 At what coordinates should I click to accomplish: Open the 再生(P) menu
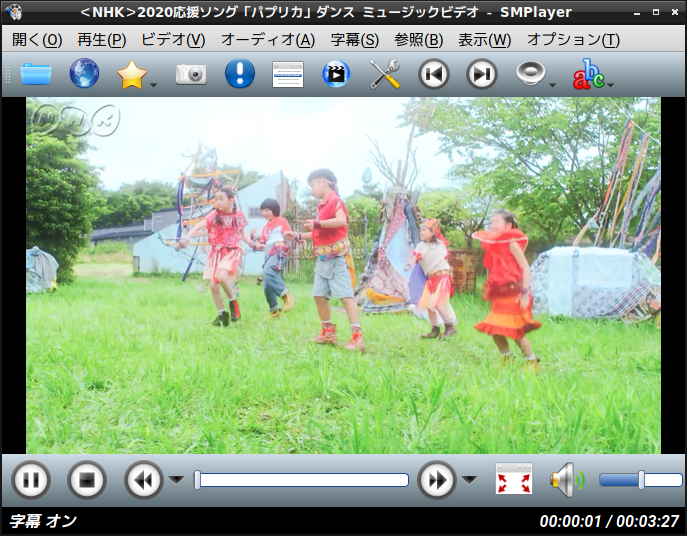click(102, 40)
